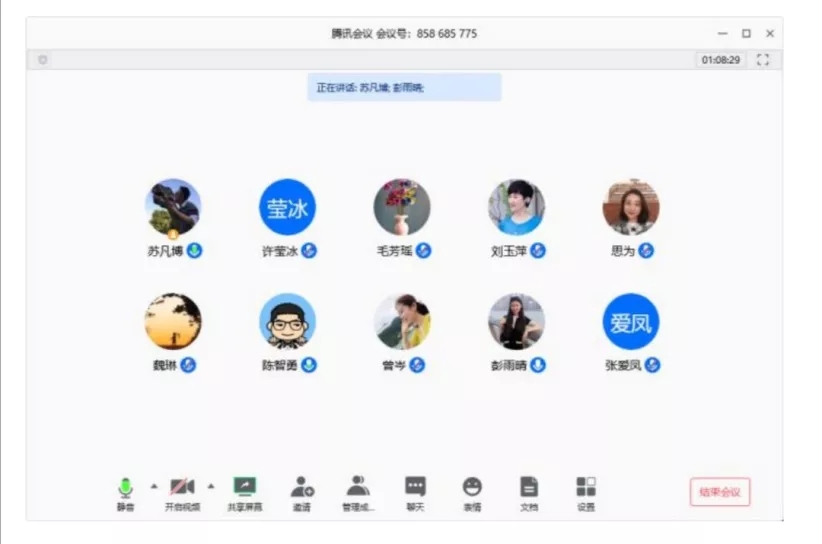Open the chat (聊天) panel
Screen dimensions: 822x544
pyautogui.click(x=415, y=488)
